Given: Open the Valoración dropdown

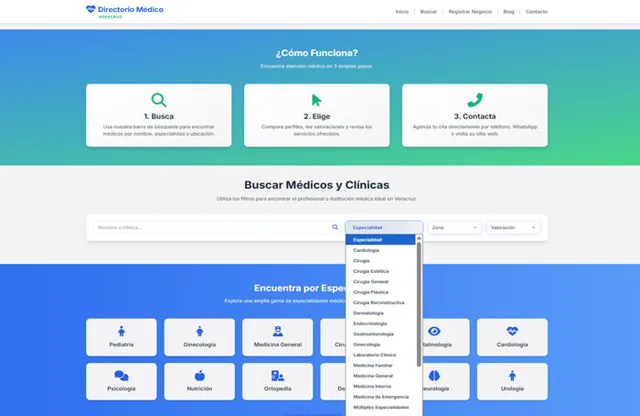Looking at the screenshot, I should [x=513, y=227].
